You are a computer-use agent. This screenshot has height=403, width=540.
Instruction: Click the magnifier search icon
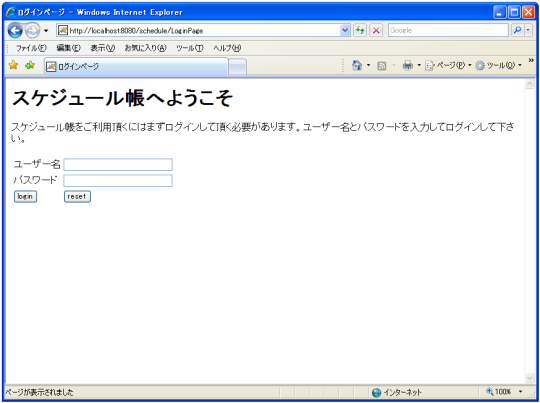click(x=517, y=30)
